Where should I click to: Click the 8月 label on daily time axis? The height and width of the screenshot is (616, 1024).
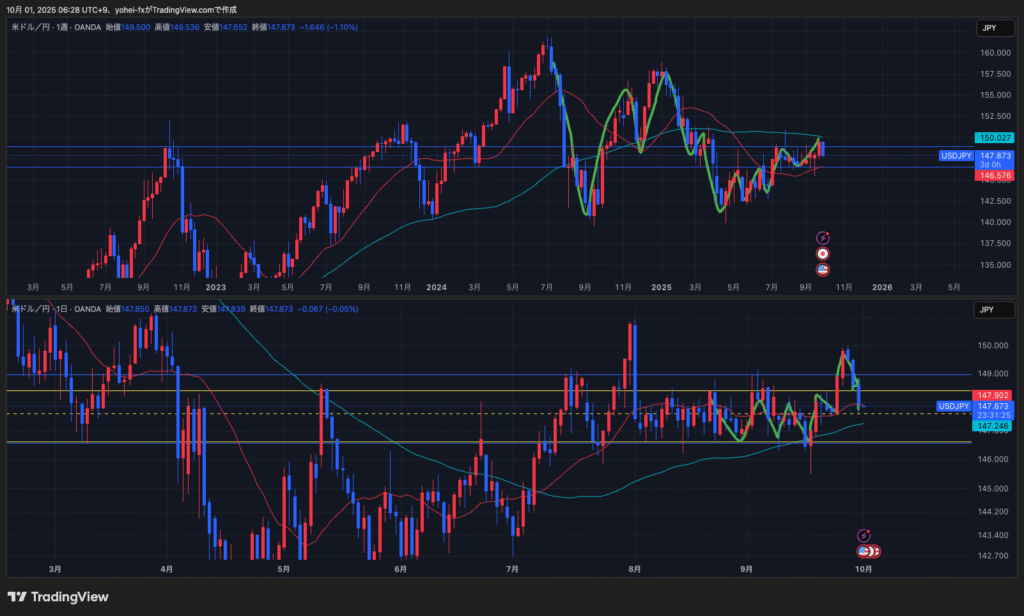[634, 568]
